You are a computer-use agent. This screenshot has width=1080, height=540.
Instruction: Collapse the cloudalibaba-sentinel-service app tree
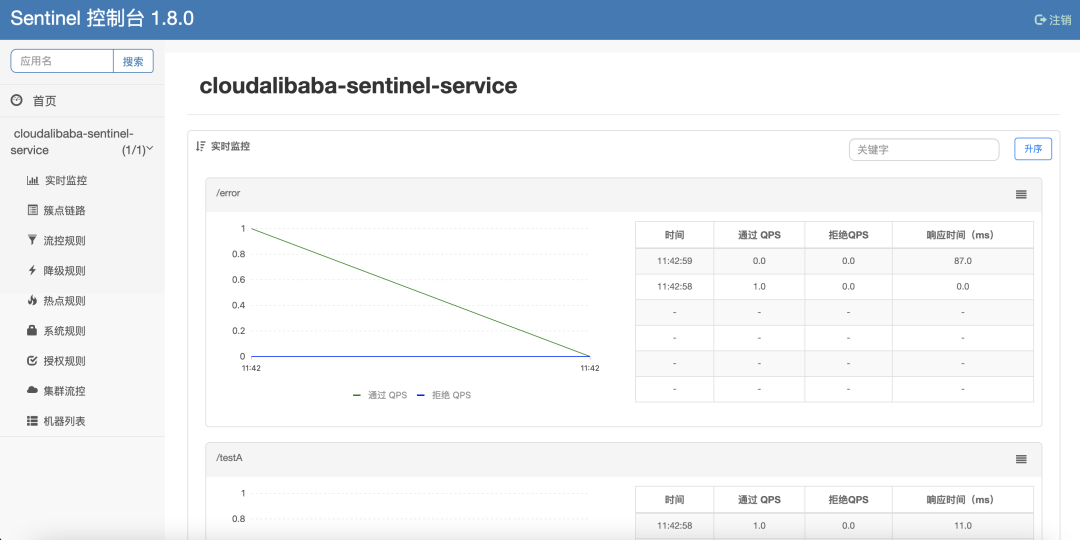tap(149, 150)
